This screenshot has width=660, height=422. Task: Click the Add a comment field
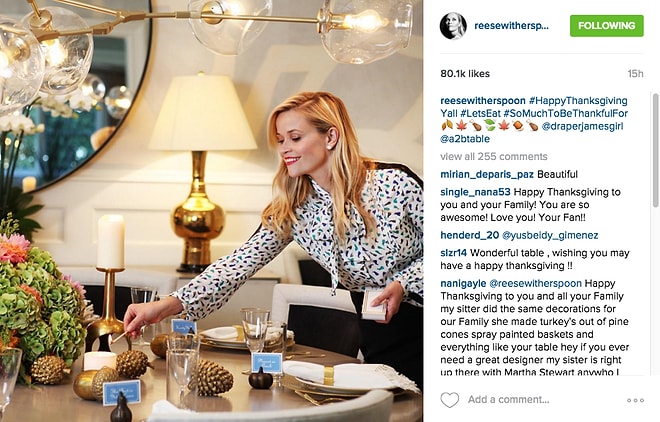coord(543,400)
